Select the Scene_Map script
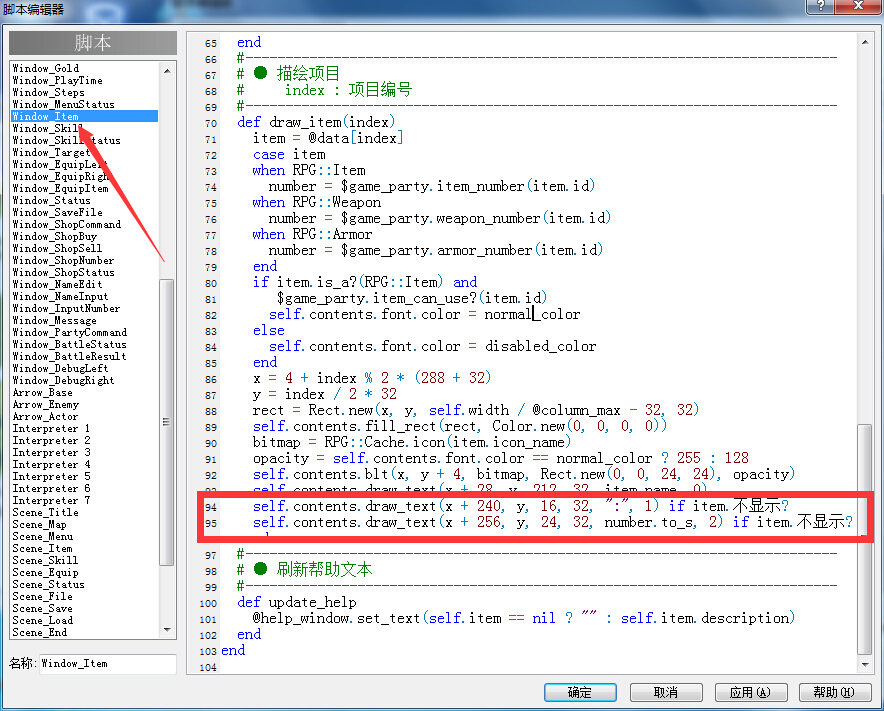This screenshot has height=711, width=884. click(x=39, y=524)
